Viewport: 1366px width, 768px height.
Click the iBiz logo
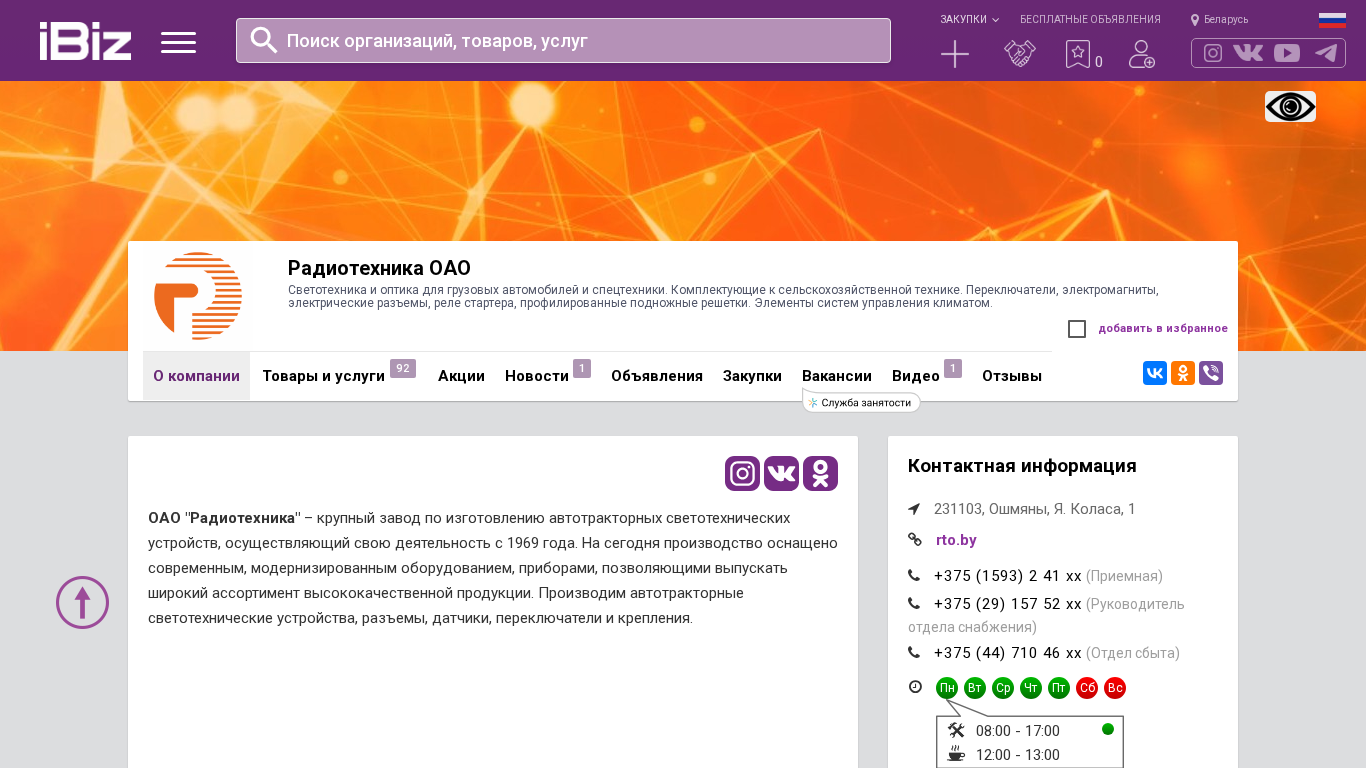[85, 41]
